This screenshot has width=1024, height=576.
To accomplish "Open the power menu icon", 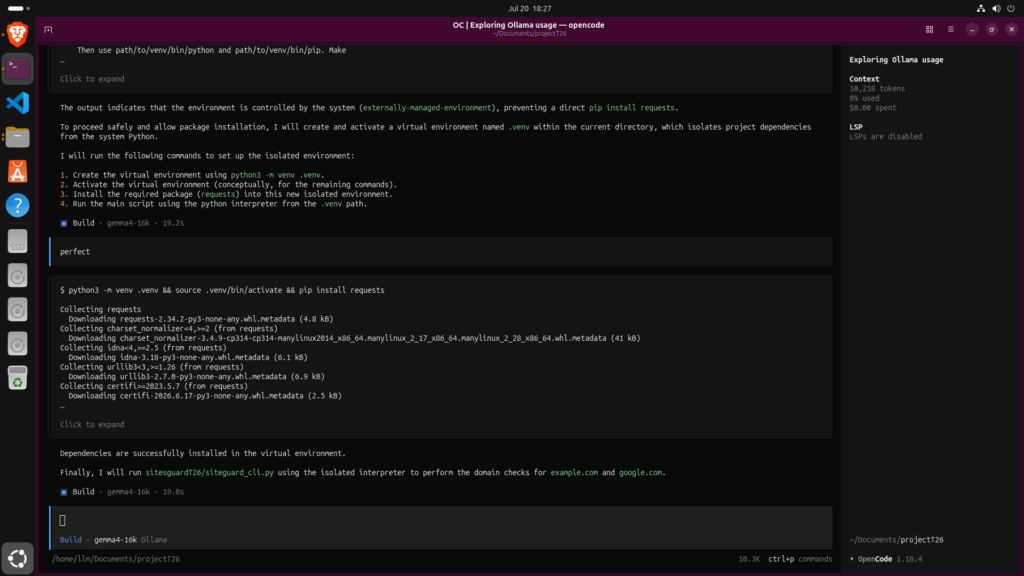I will 1011,8.
